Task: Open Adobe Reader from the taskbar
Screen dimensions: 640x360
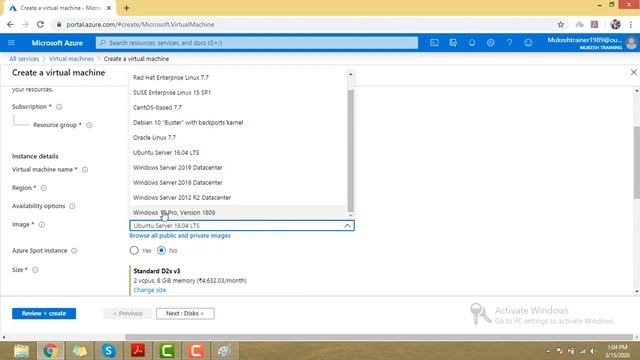Action: [138, 351]
